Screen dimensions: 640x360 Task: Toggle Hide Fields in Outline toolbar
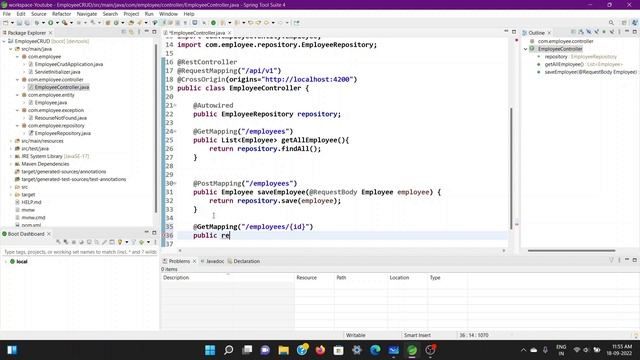point(589,32)
